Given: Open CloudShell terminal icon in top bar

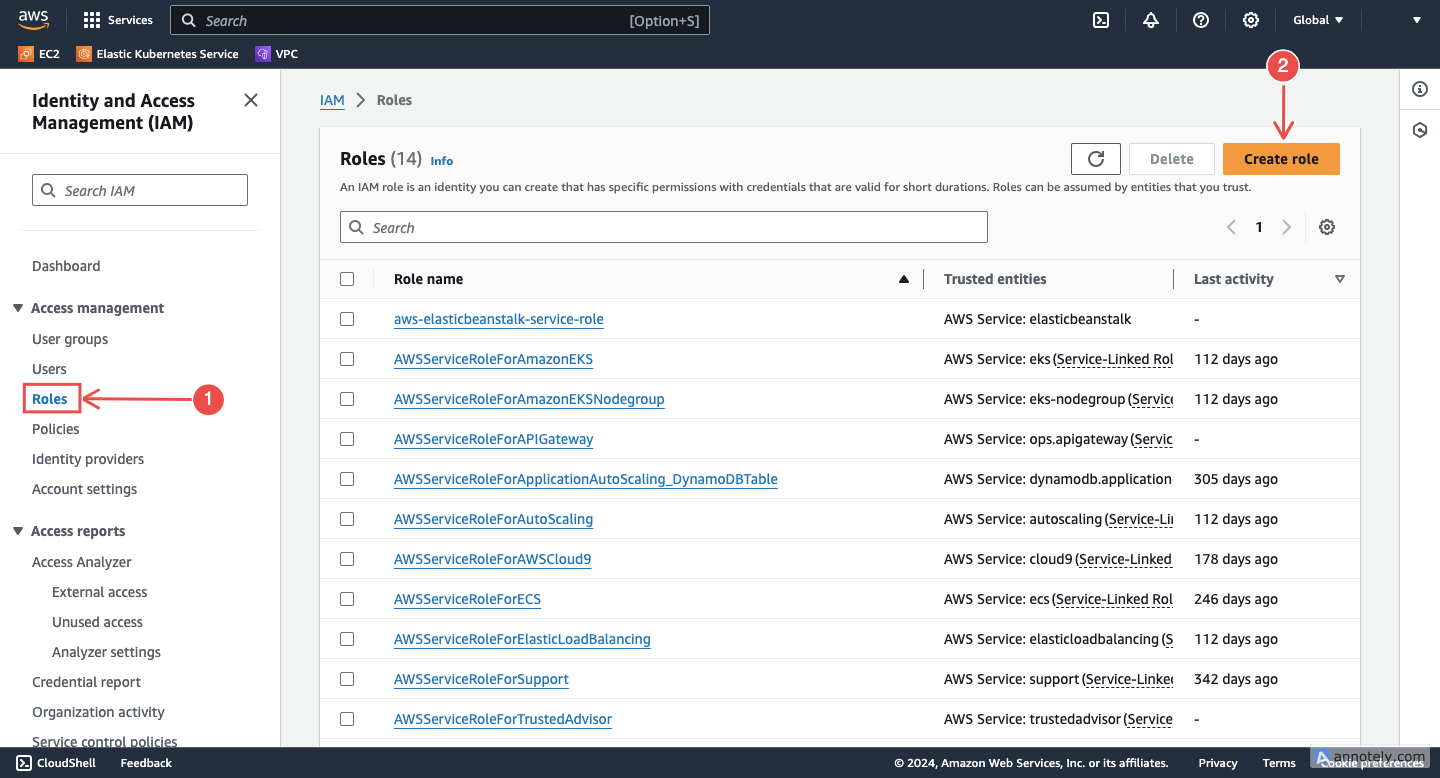Looking at the screenshot, I should pyautogui.click(x=1101, y=20).
